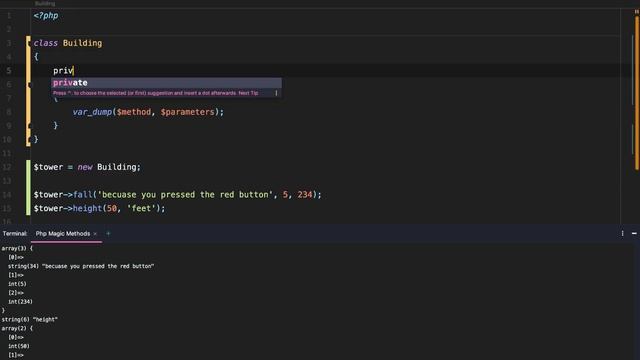Select the 'private' autocomplete suggestion

[x=166, y=83]
